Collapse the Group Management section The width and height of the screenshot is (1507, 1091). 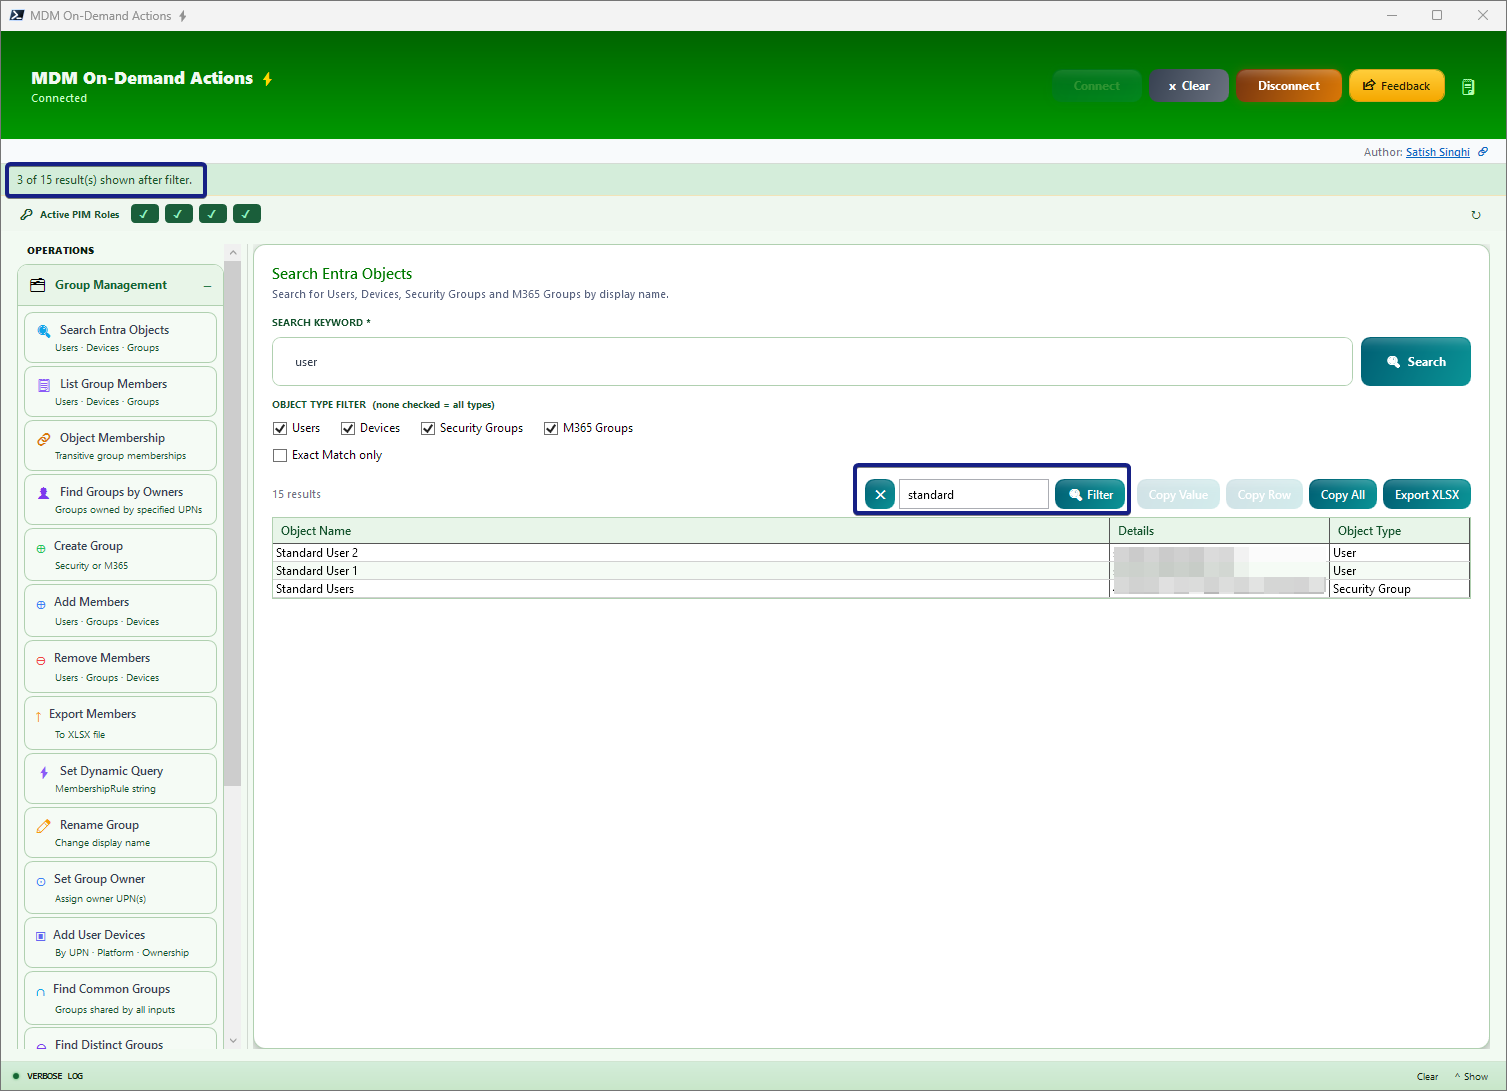coord(207,286)
